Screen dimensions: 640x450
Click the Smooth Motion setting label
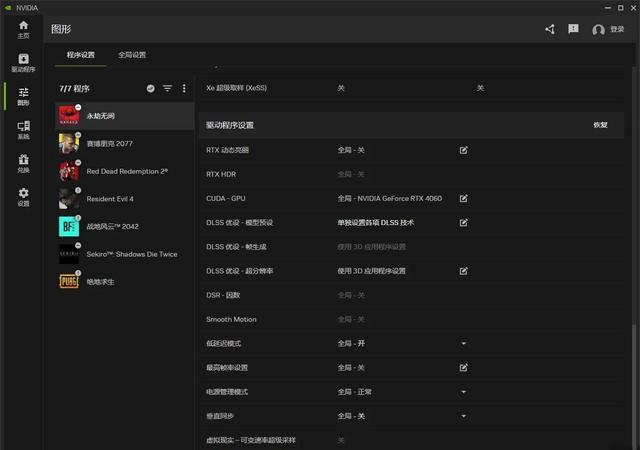click(x=231, y=319)
